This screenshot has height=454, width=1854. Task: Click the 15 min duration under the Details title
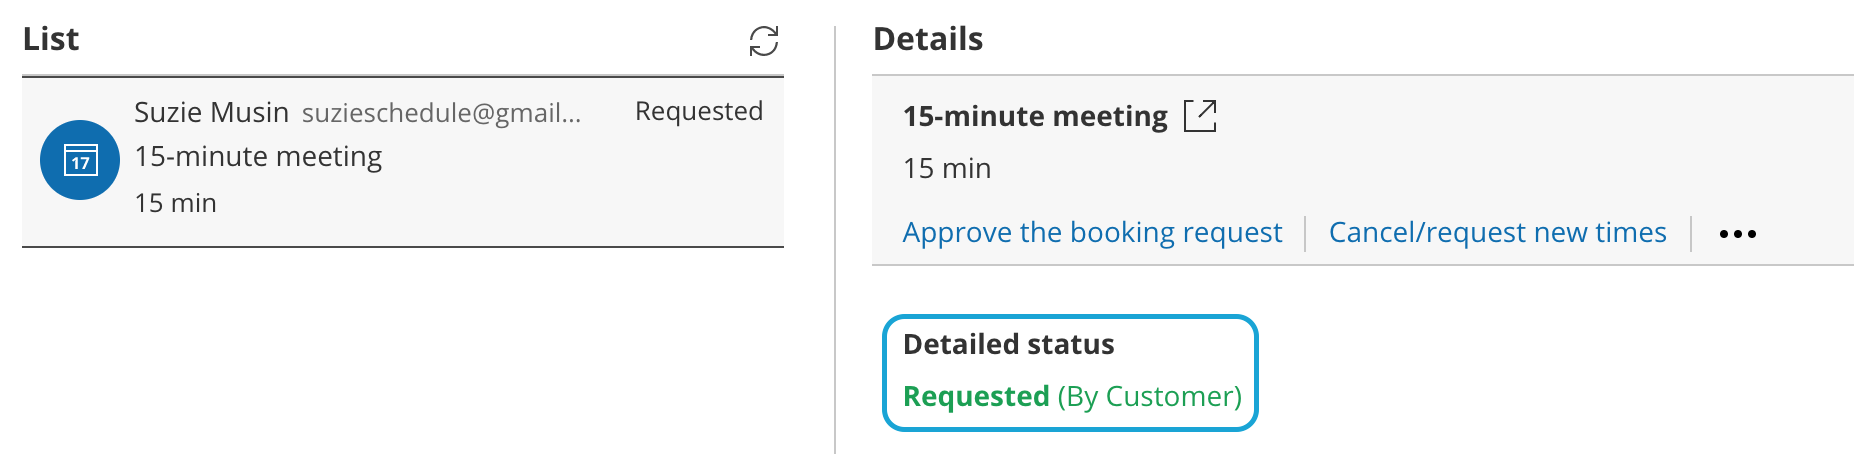[x=946, y=168]
